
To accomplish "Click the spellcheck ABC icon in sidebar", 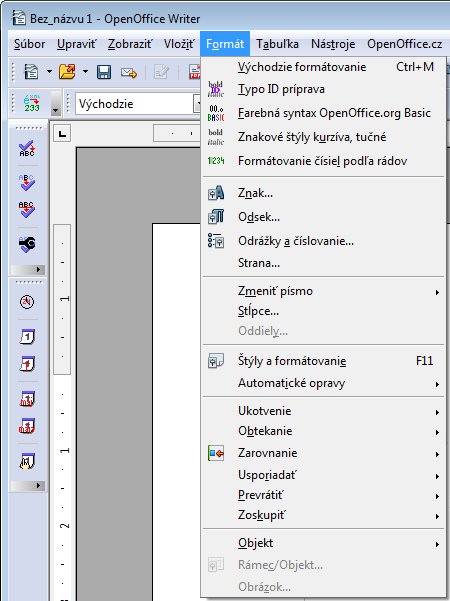I will pos(27,148).
